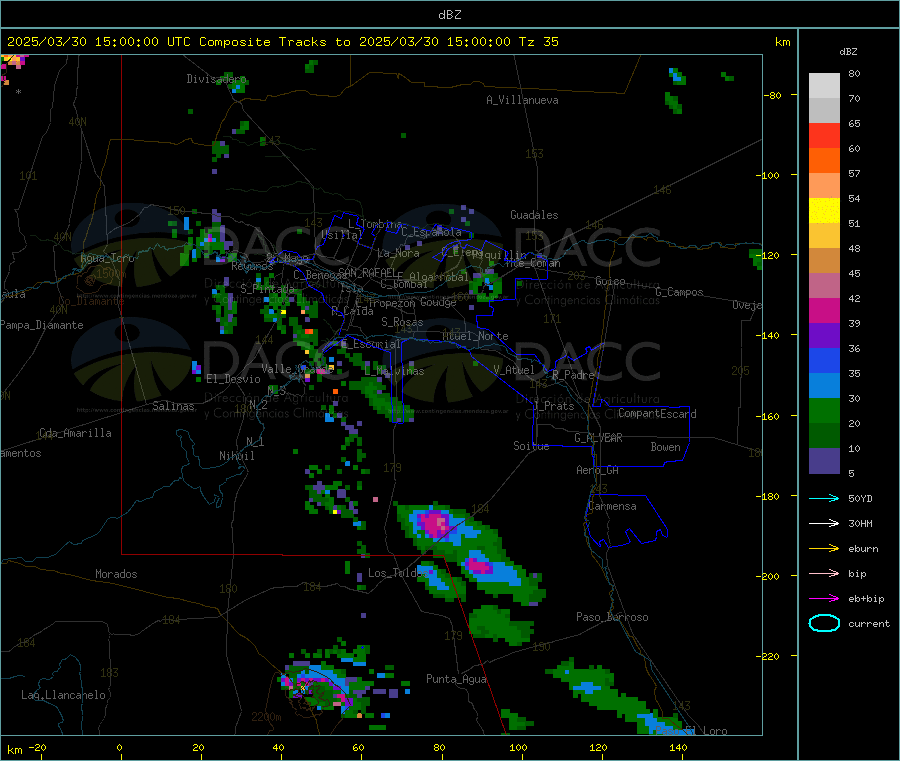Click the white 30HM arrow in legend

point(824,523)
